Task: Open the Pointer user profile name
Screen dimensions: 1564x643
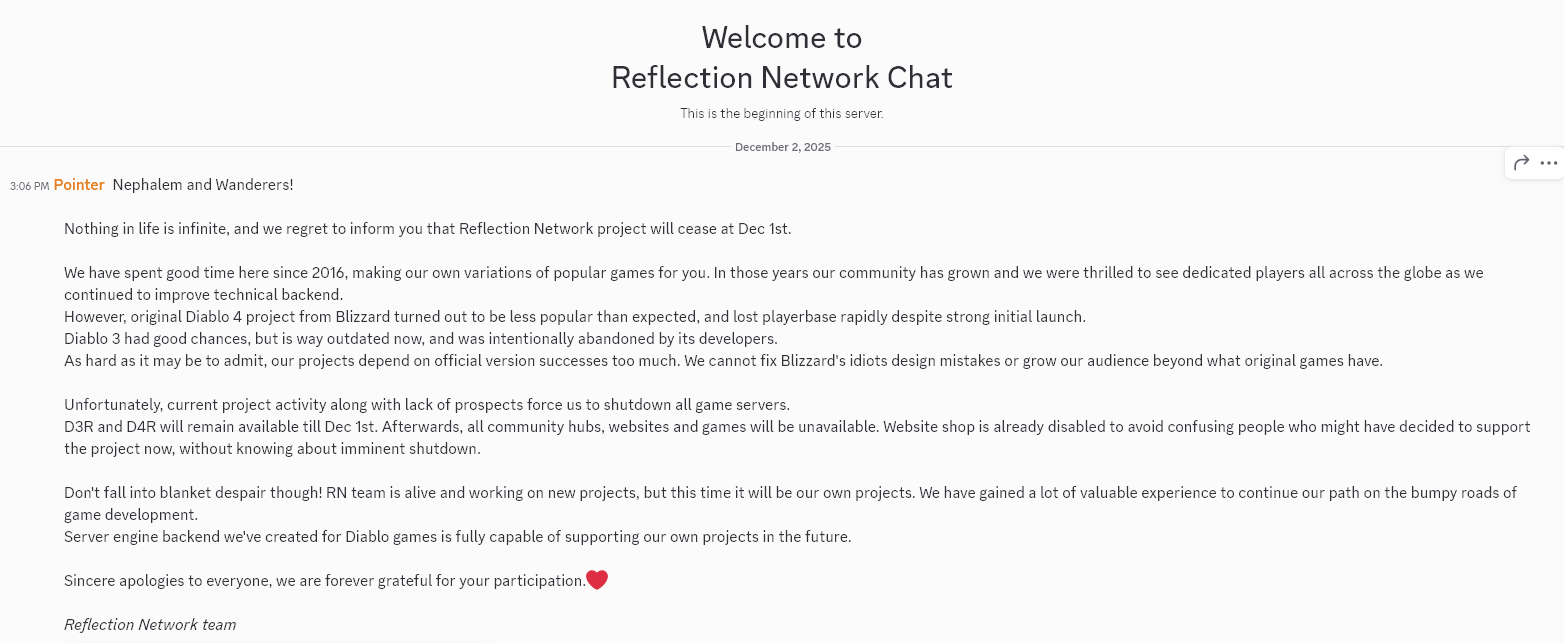Action: pos(79,185)
